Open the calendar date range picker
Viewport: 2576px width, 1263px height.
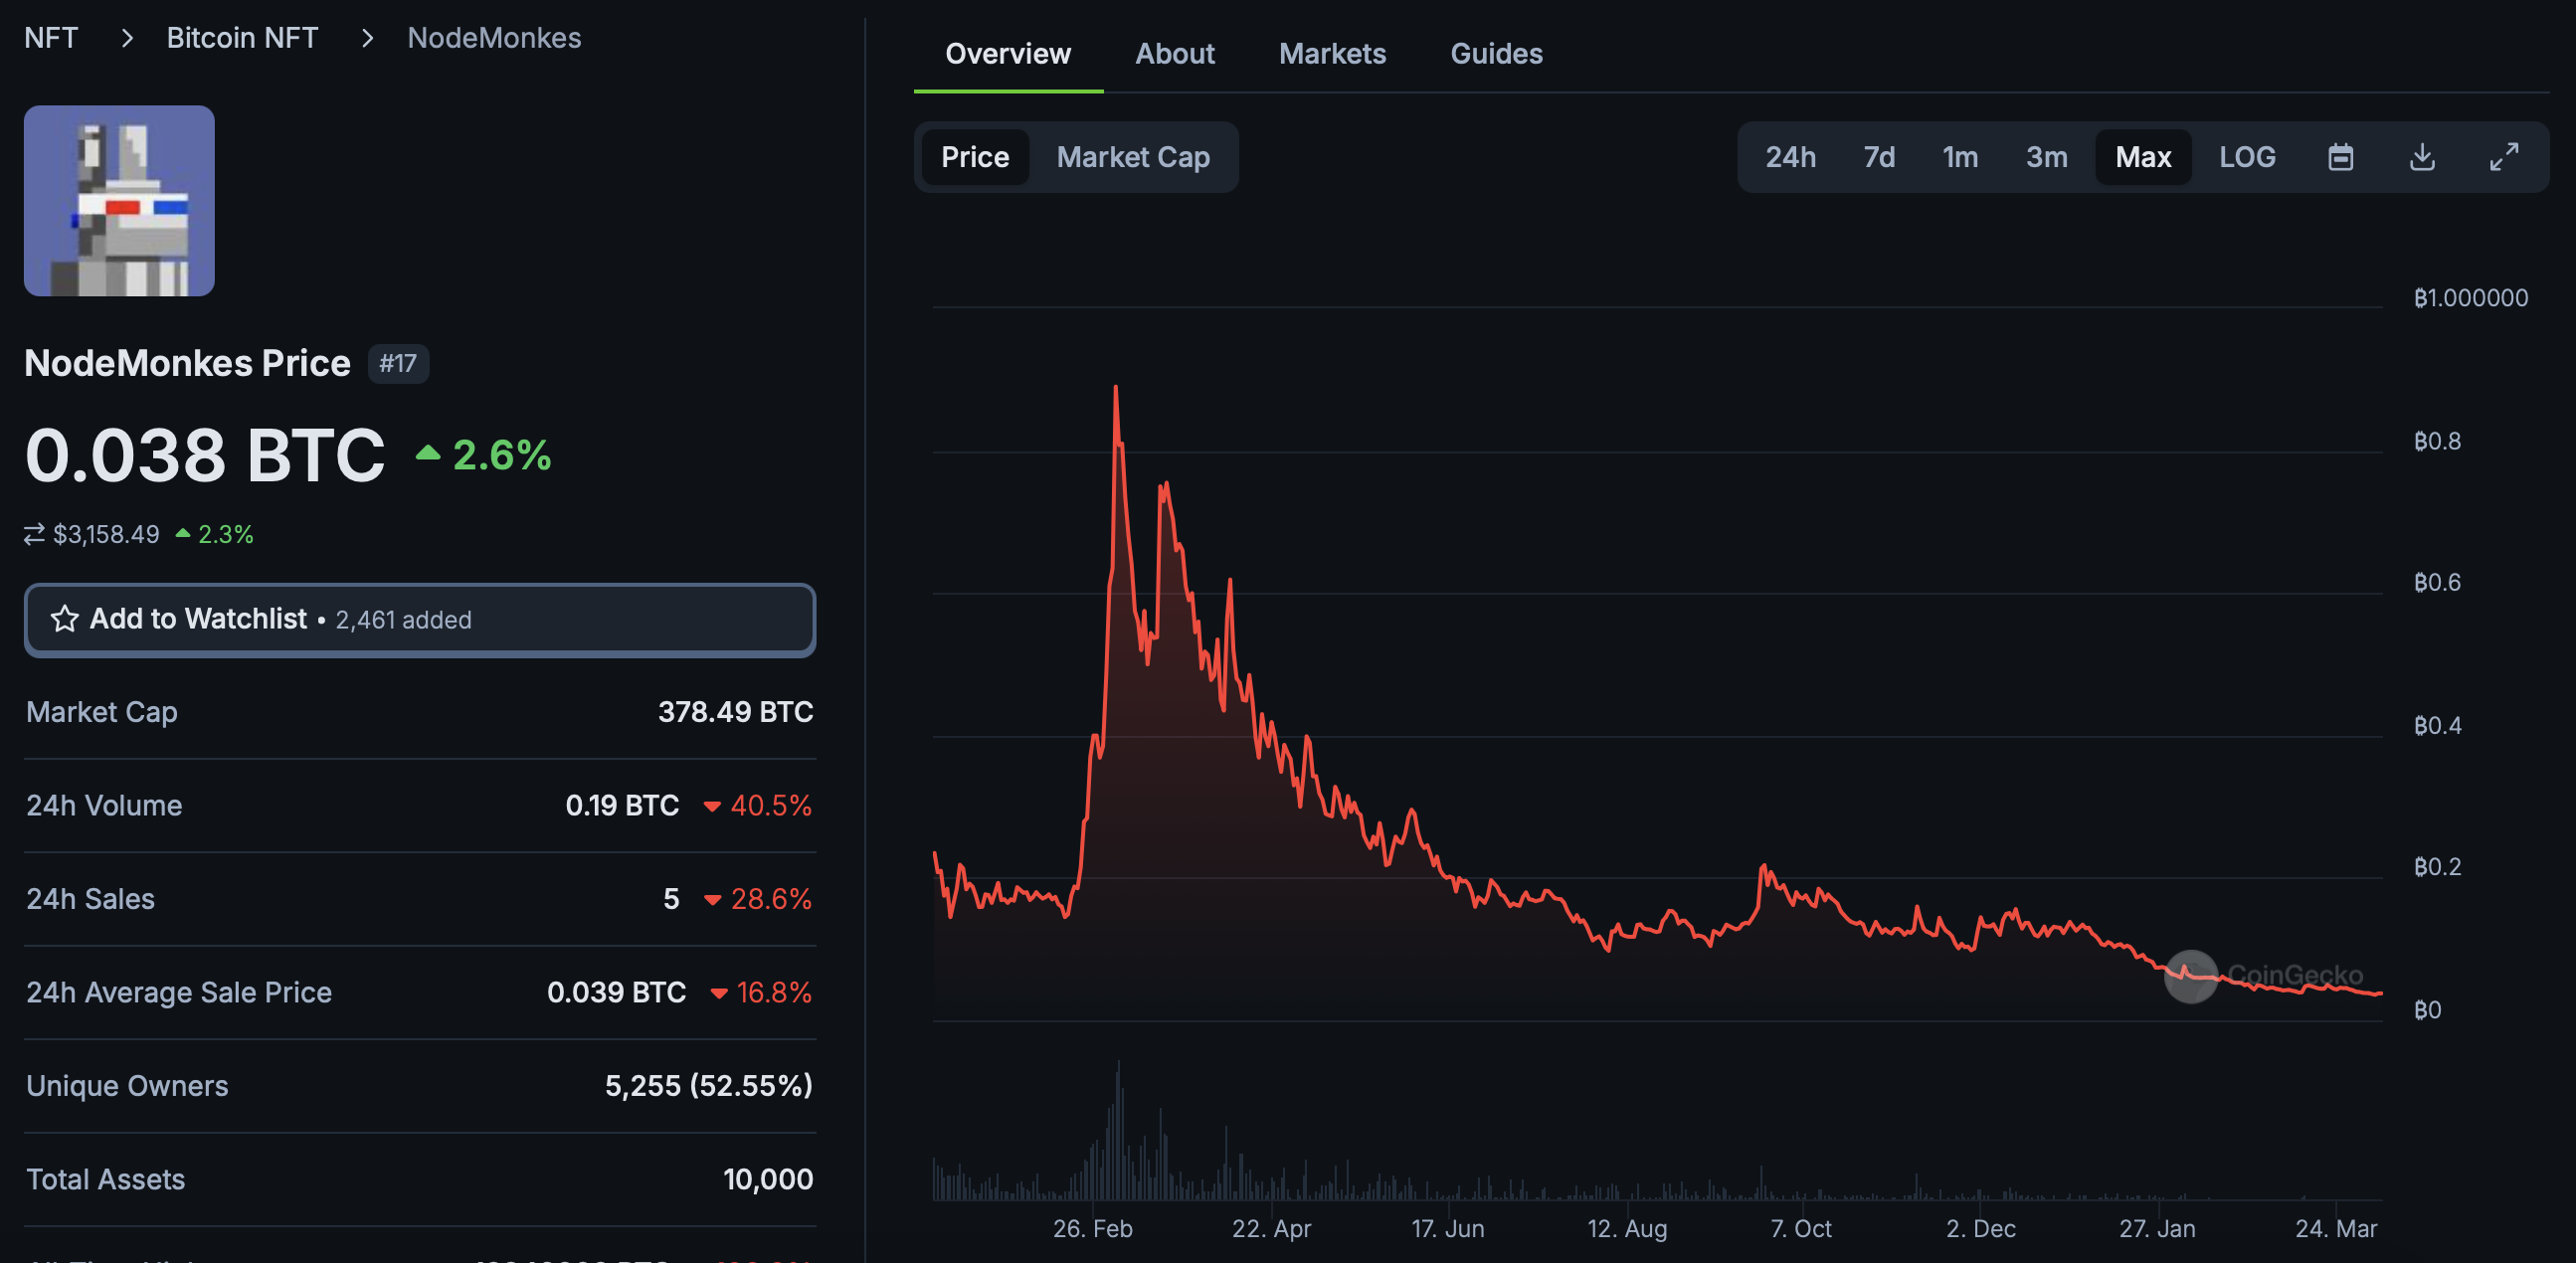click(2340, 157)
